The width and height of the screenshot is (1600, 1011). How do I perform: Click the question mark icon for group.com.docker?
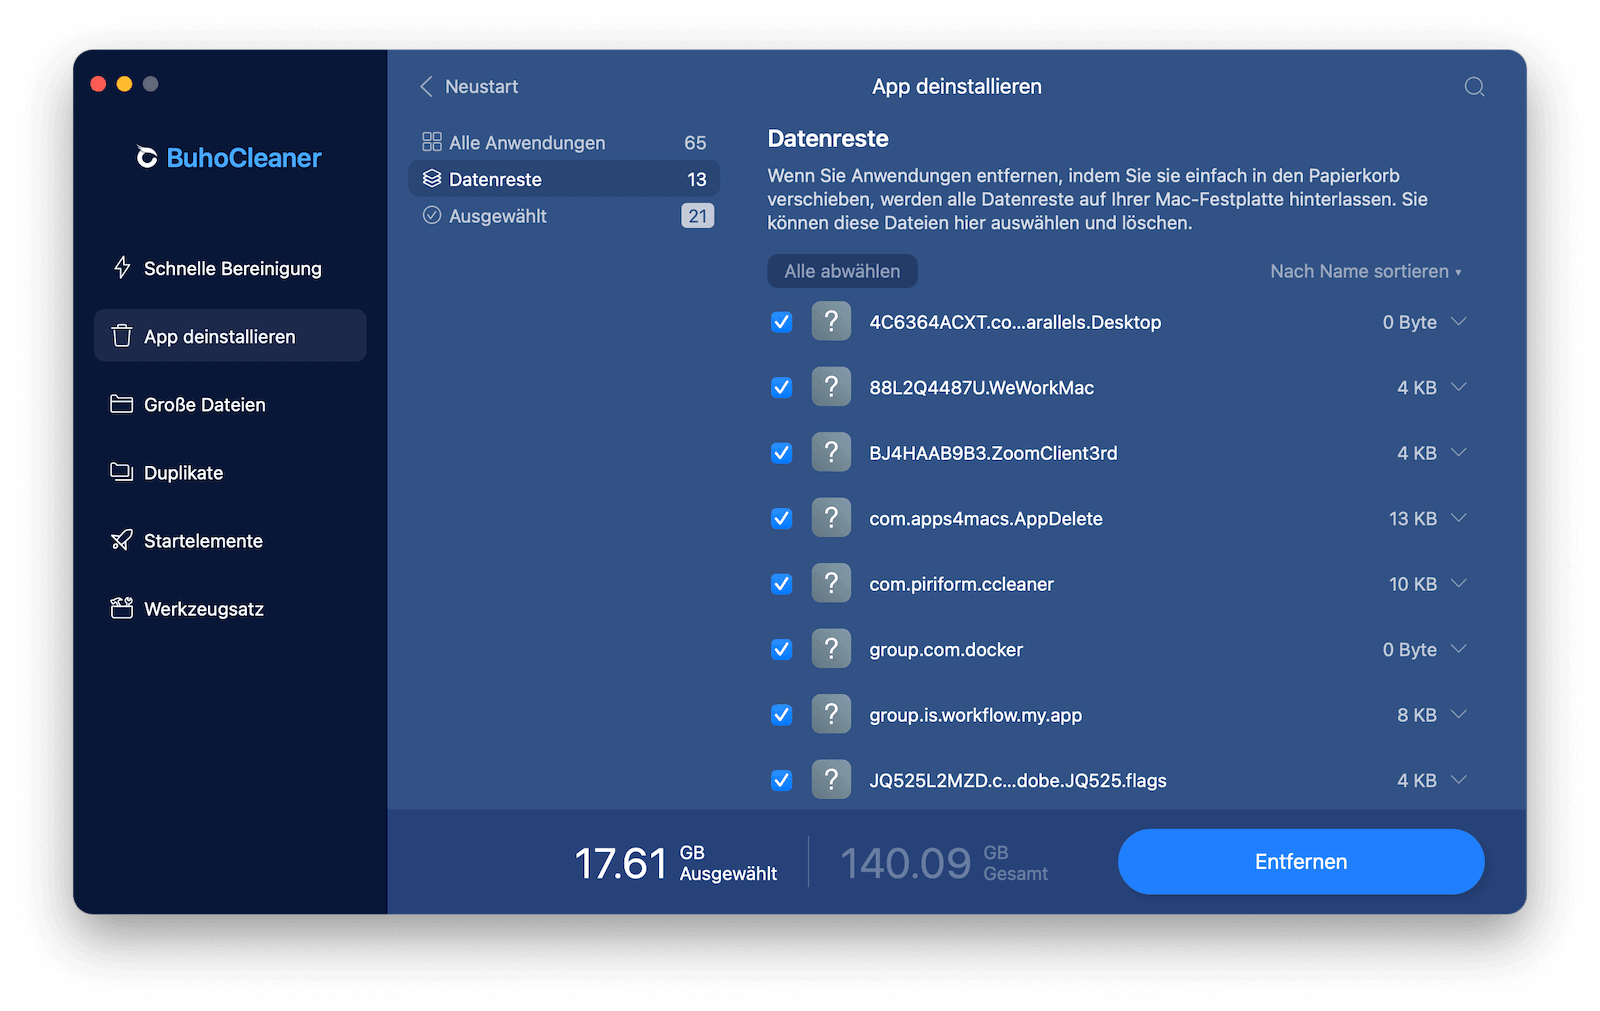pos(831,649)
